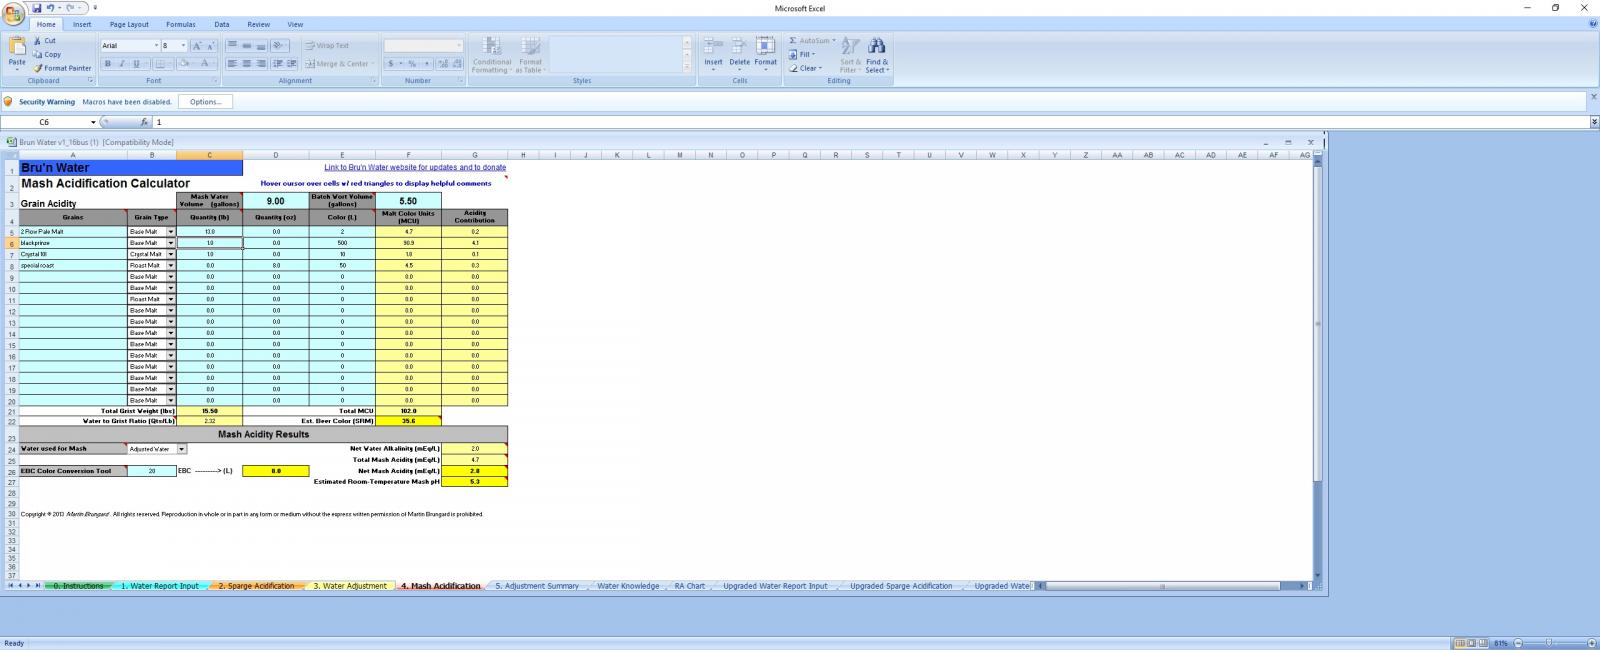The width and height of the screenshot is (1600, 650).
Task: Cut the selected cell
Action: [x=44, y=41]
